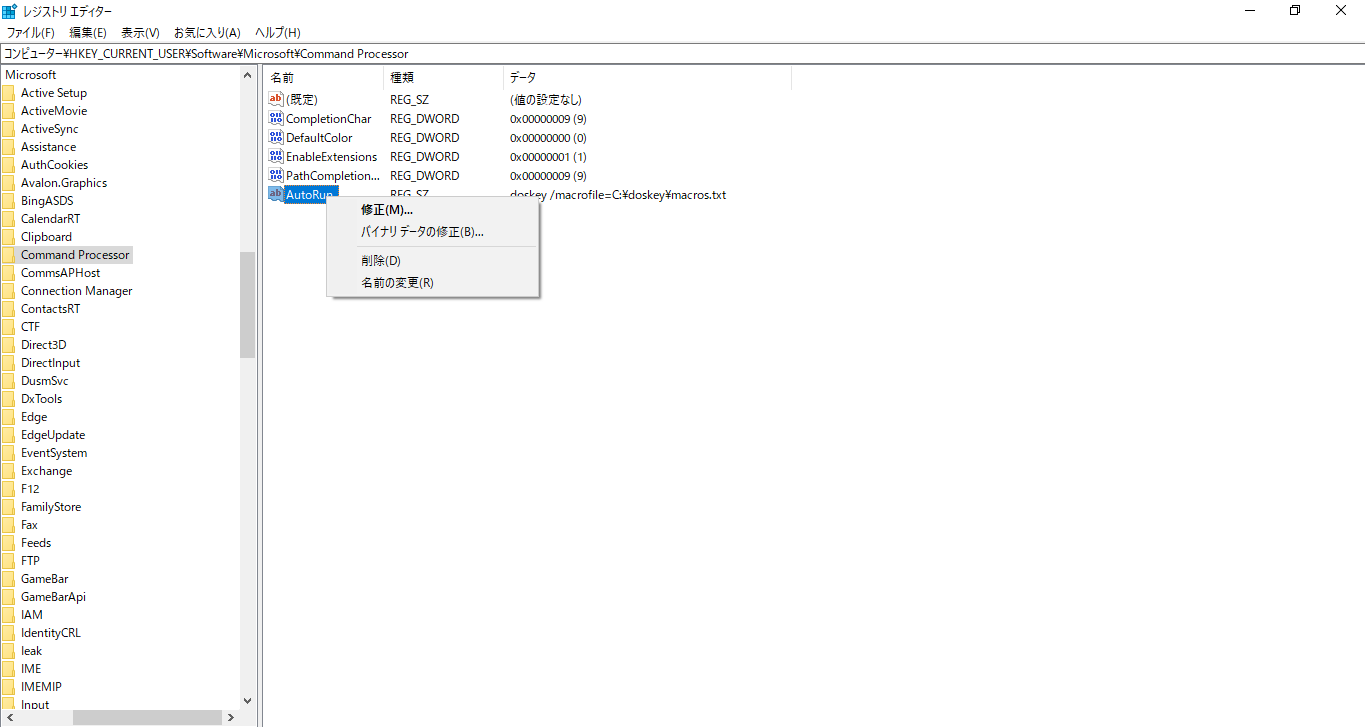Screen dimensions: 1365x727
Task: Click the Avalon.Graphics folder icon
Action: point(8,183)
